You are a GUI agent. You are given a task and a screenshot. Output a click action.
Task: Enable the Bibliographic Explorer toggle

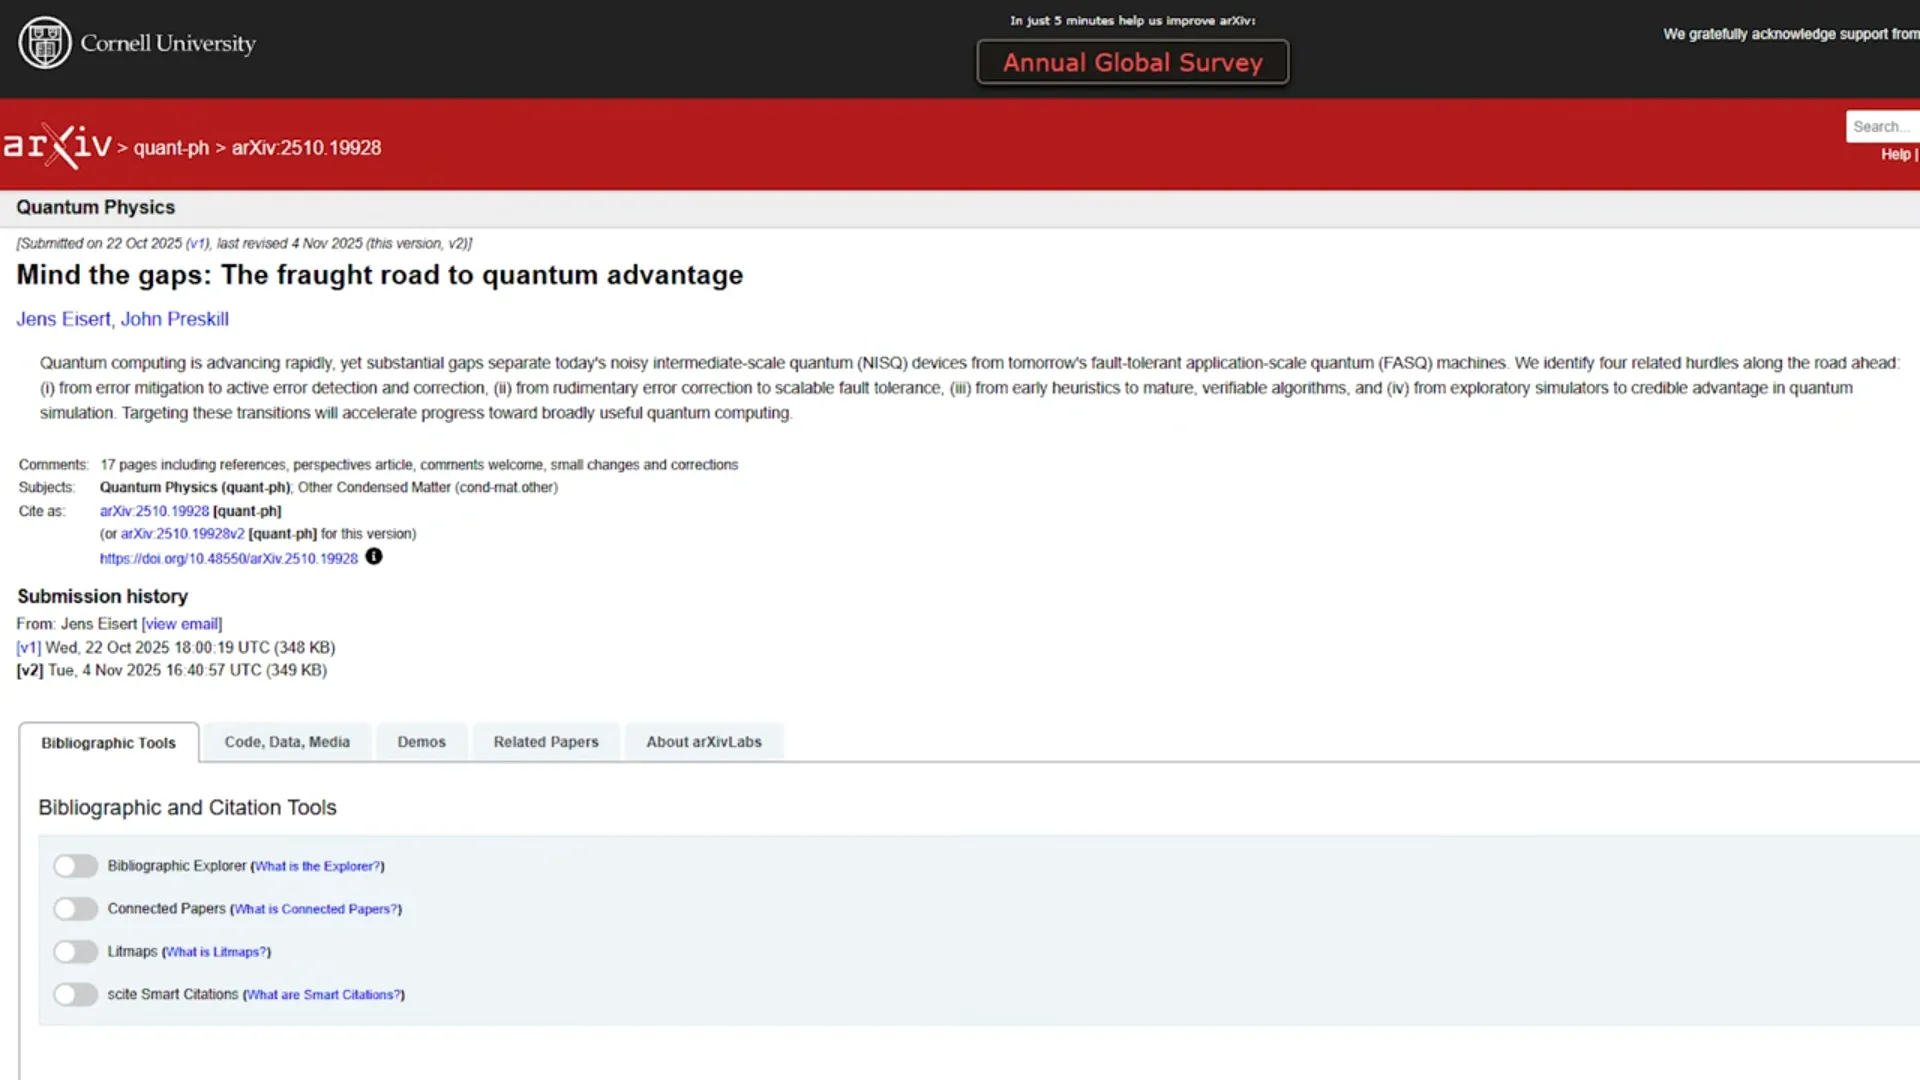click(76, 866)
